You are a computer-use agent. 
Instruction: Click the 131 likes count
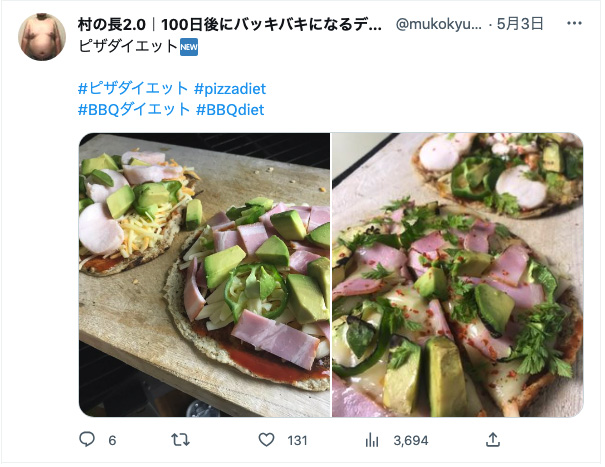tap(299, 440)
